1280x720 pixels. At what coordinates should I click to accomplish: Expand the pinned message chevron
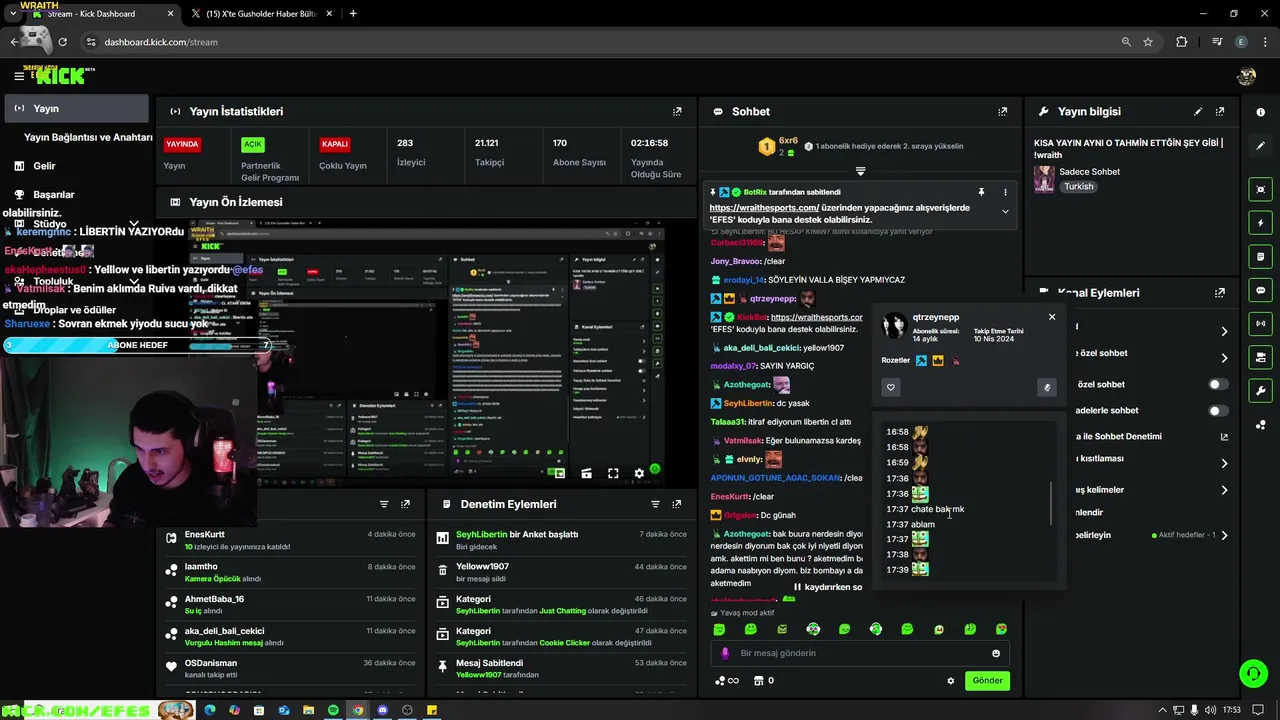click(1005, 212)
